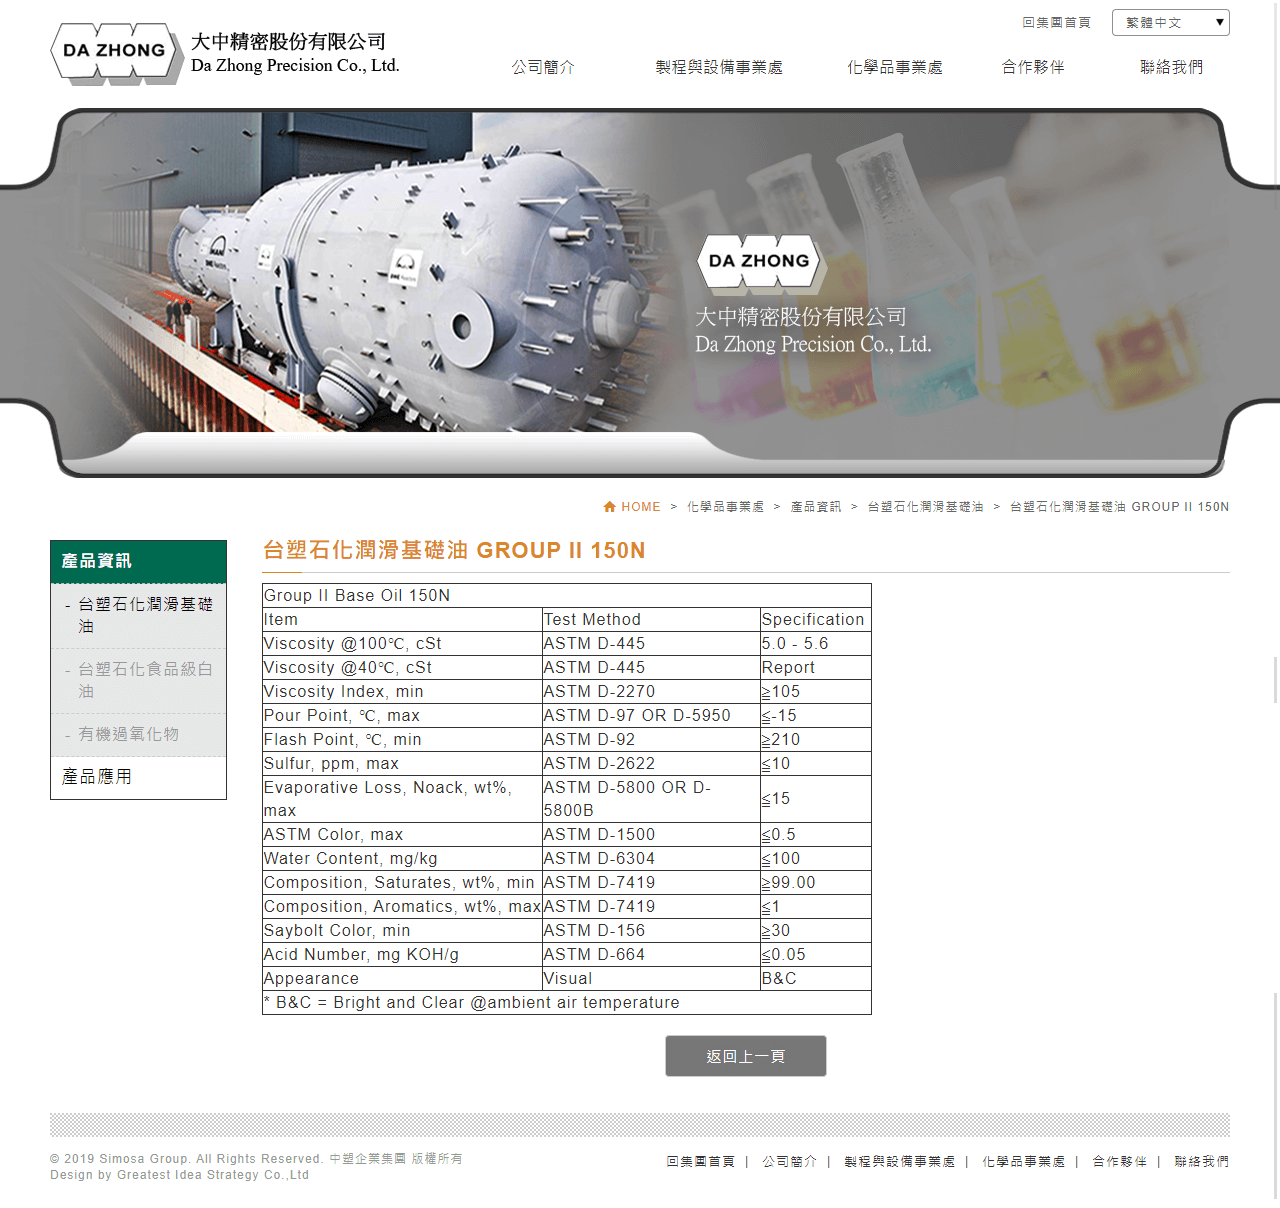Open 化學品事業處 in top navigation
This screenshot has height=1208, width=1280.
pos(895,67)
